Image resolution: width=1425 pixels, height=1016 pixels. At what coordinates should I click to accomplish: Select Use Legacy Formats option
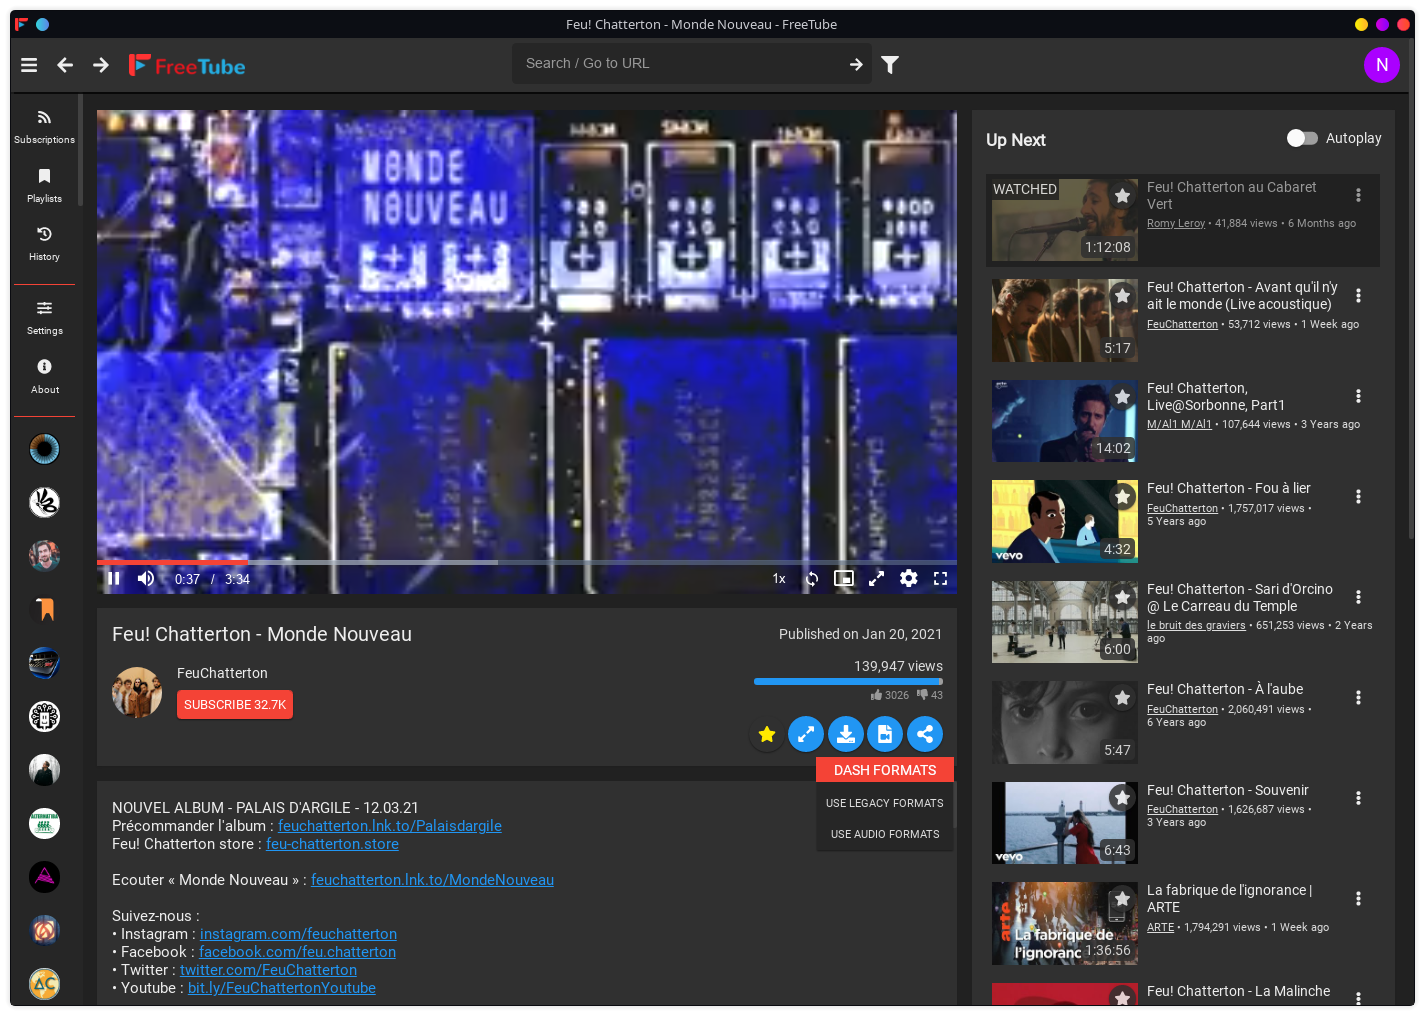885,803
